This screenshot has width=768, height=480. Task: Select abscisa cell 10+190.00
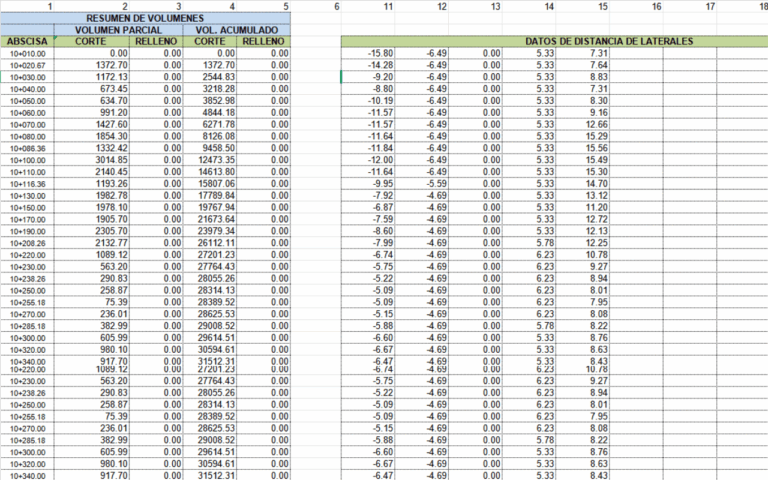(x=27, y=231)
